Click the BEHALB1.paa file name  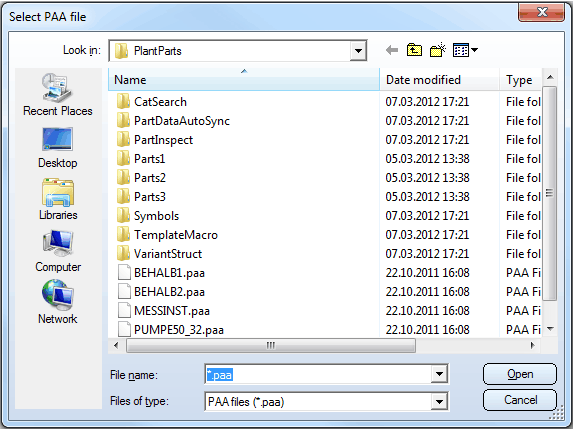[x=169, y=273]
